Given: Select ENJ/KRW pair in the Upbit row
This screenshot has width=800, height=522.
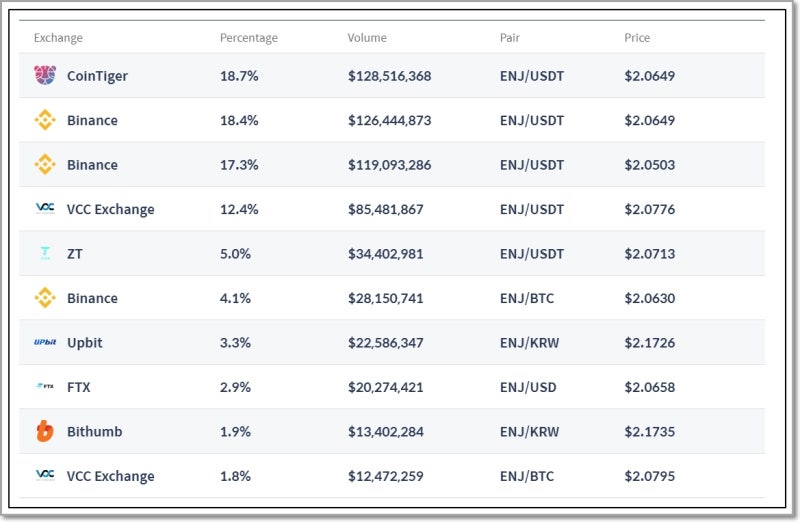Looking at the screenshot, I should tap(529, 342).
